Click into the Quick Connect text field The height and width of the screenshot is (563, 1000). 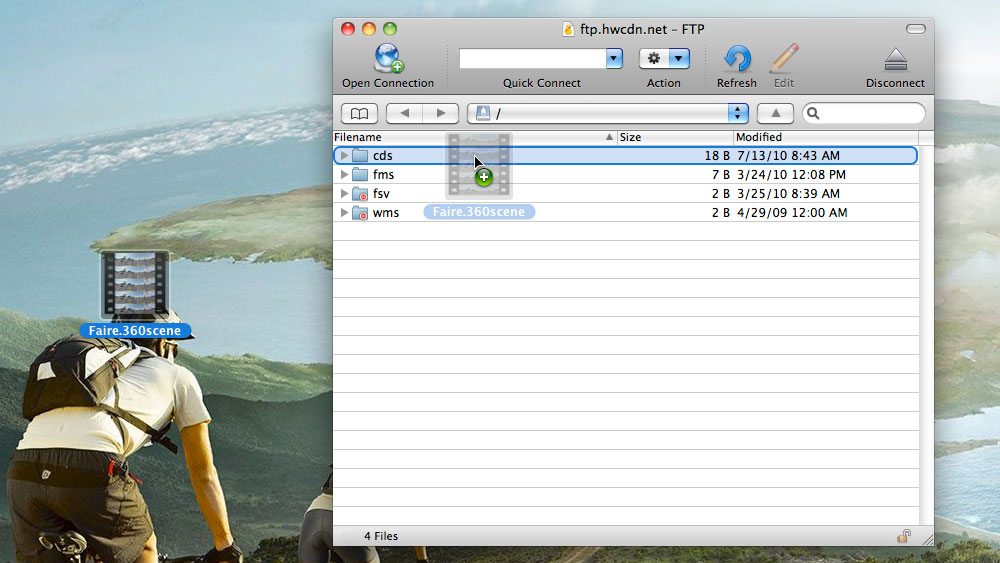[x=533, y=59]
